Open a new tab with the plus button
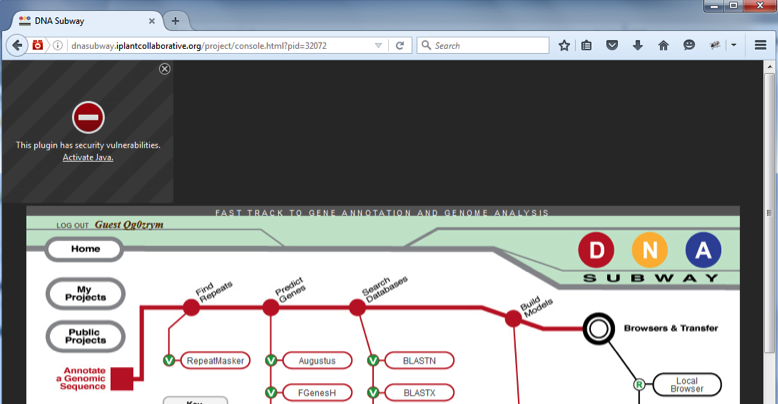Screen dimensions: 778x404 pyautogui.click(x=175, y=21)
